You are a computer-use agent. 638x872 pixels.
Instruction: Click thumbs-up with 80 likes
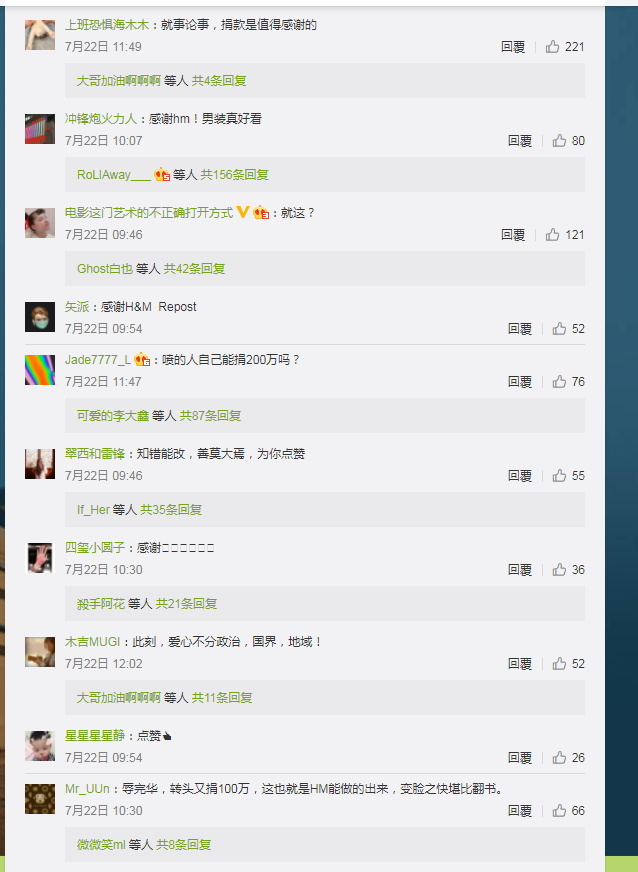[x=559, y=141]
